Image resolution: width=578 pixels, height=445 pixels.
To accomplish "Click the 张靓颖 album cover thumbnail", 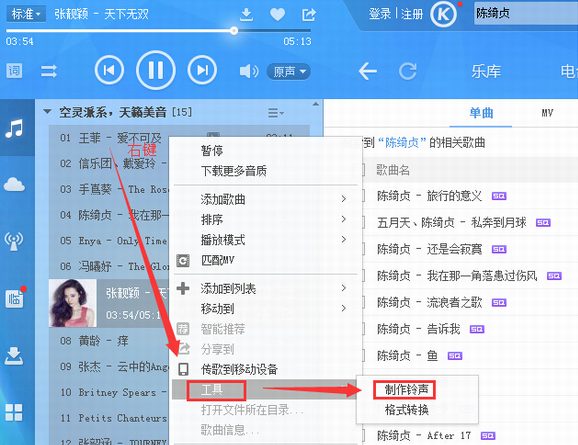I will 73,303.
